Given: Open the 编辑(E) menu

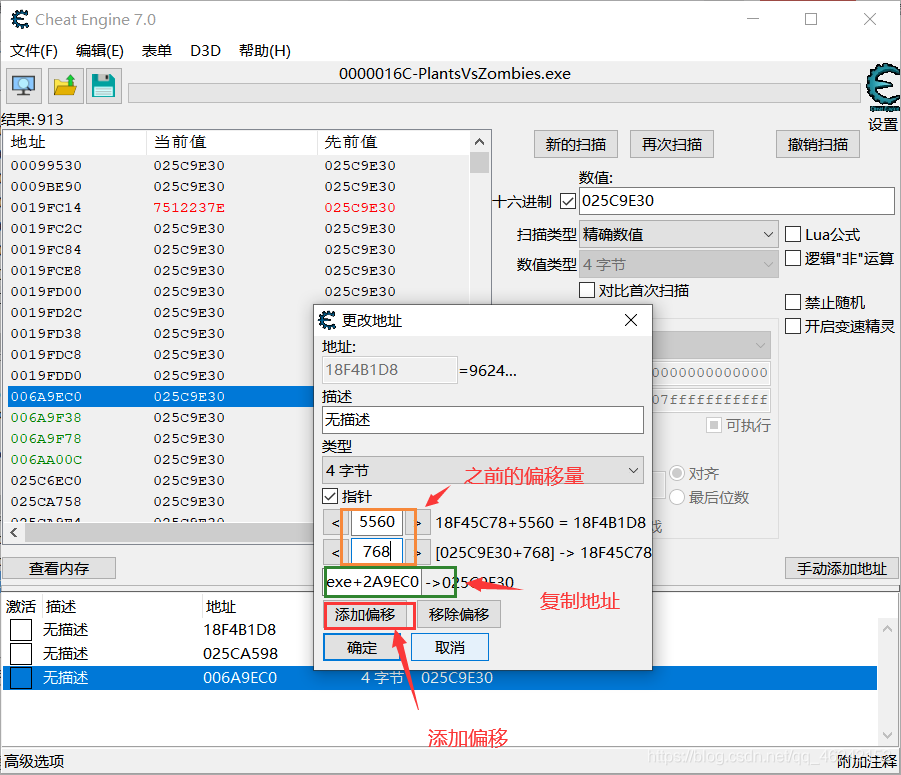Looking at the screenshot, I should click(100, 51).
